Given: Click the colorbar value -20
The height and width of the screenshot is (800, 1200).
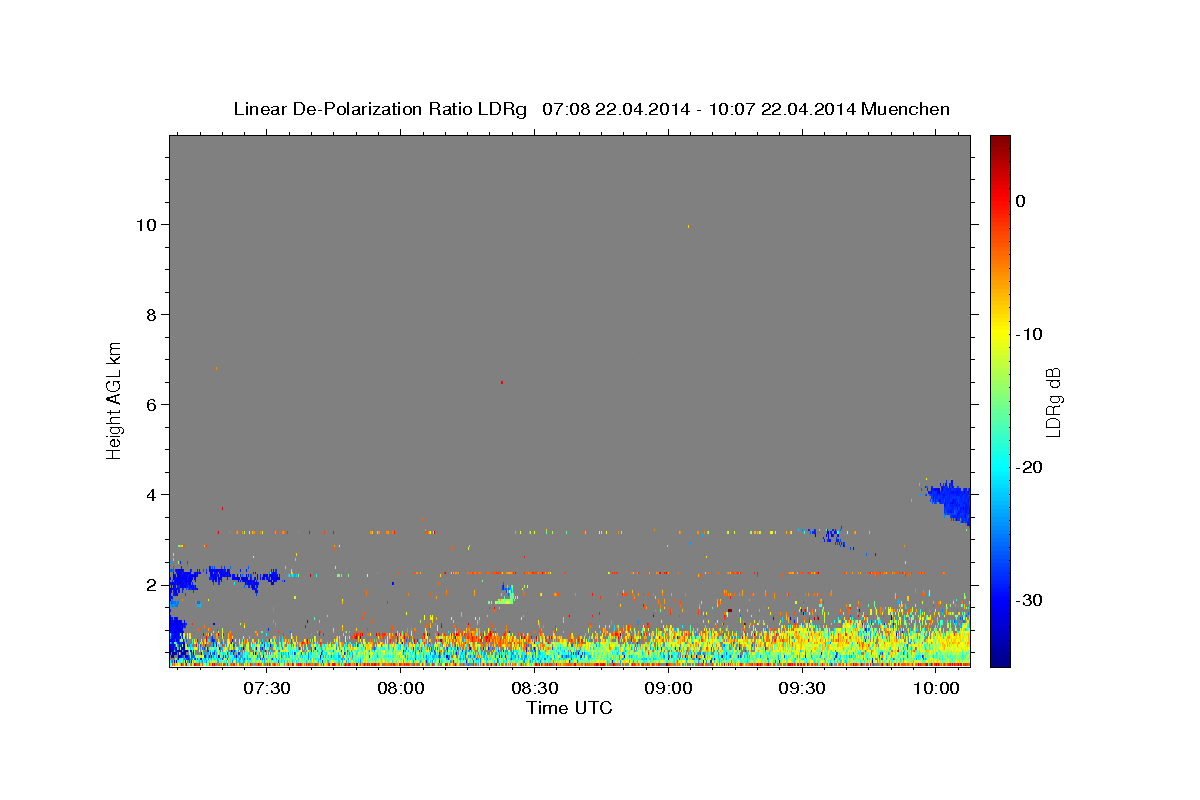Looking at the screenshot, I should tap(1030, 467).
